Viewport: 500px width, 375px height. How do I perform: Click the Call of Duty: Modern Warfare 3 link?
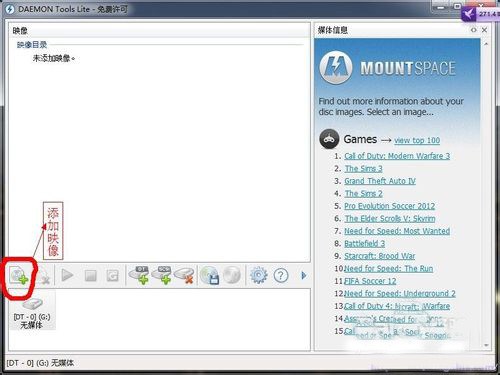[x=397, y=156]
